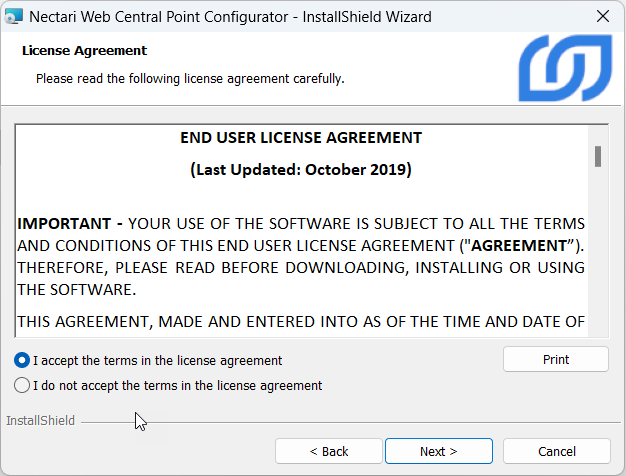Click the paragraph starting "THIS AGREEMENT, MADE"
The width and height of the screenshot is (626, 476).
point(300,320)
